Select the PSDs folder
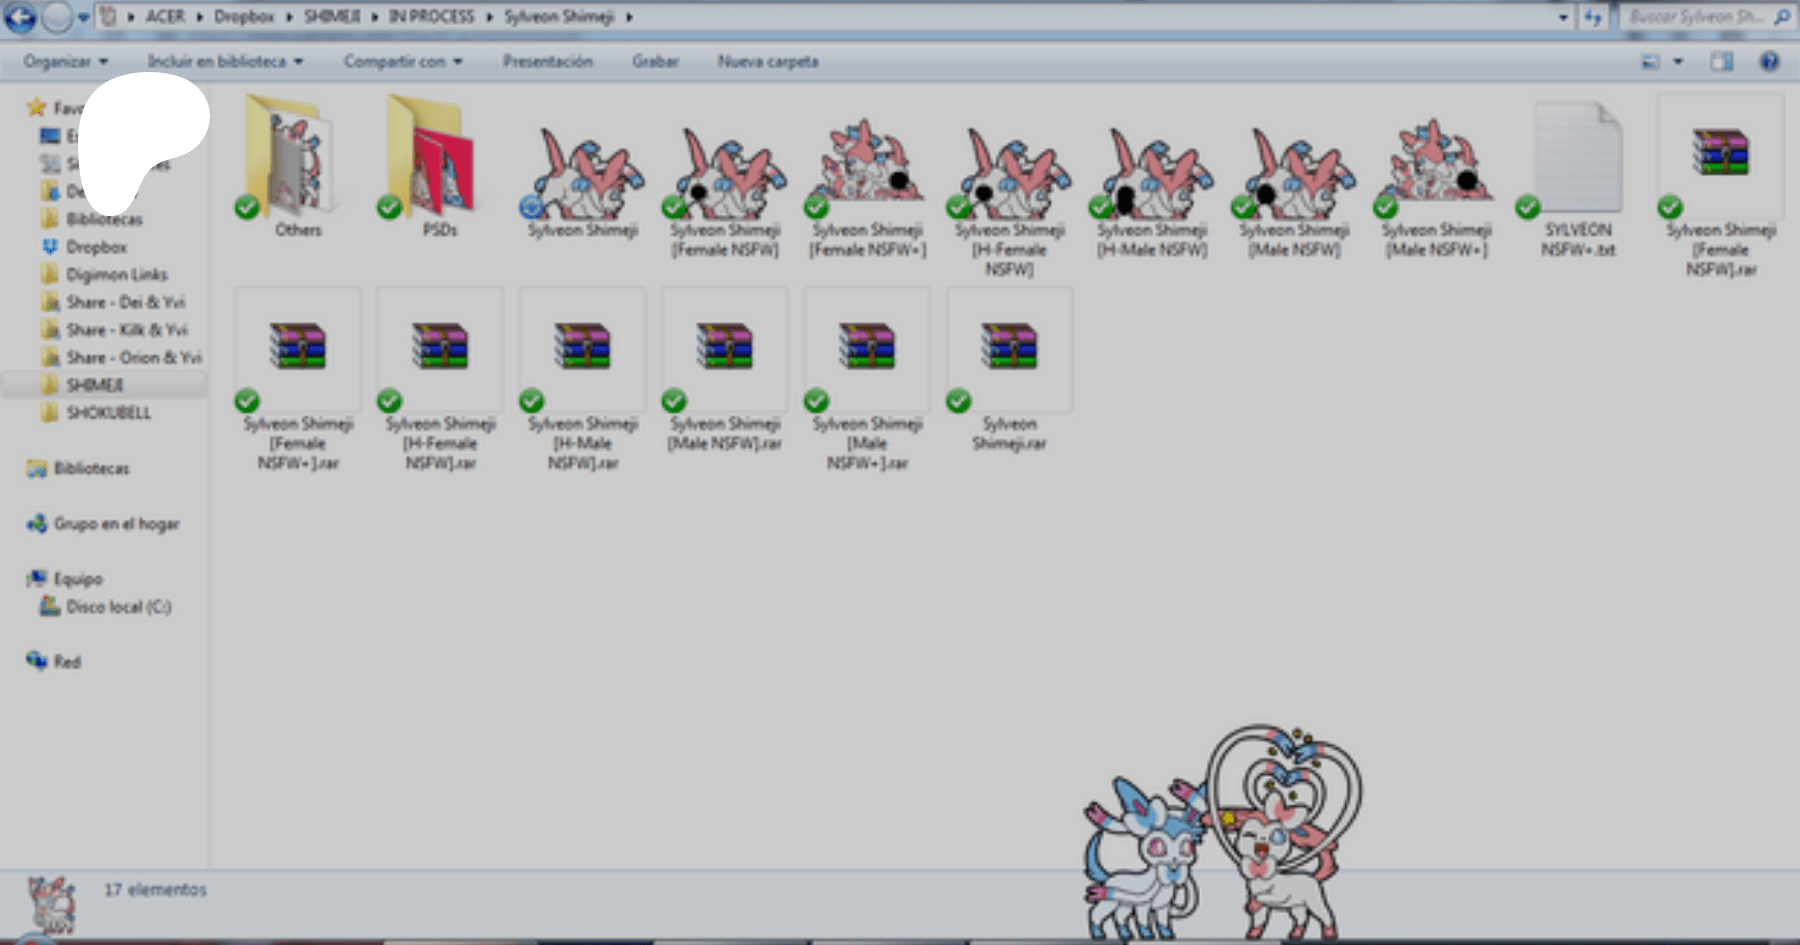Viewport: 1800px width, 945px height. tap(439, 167)
